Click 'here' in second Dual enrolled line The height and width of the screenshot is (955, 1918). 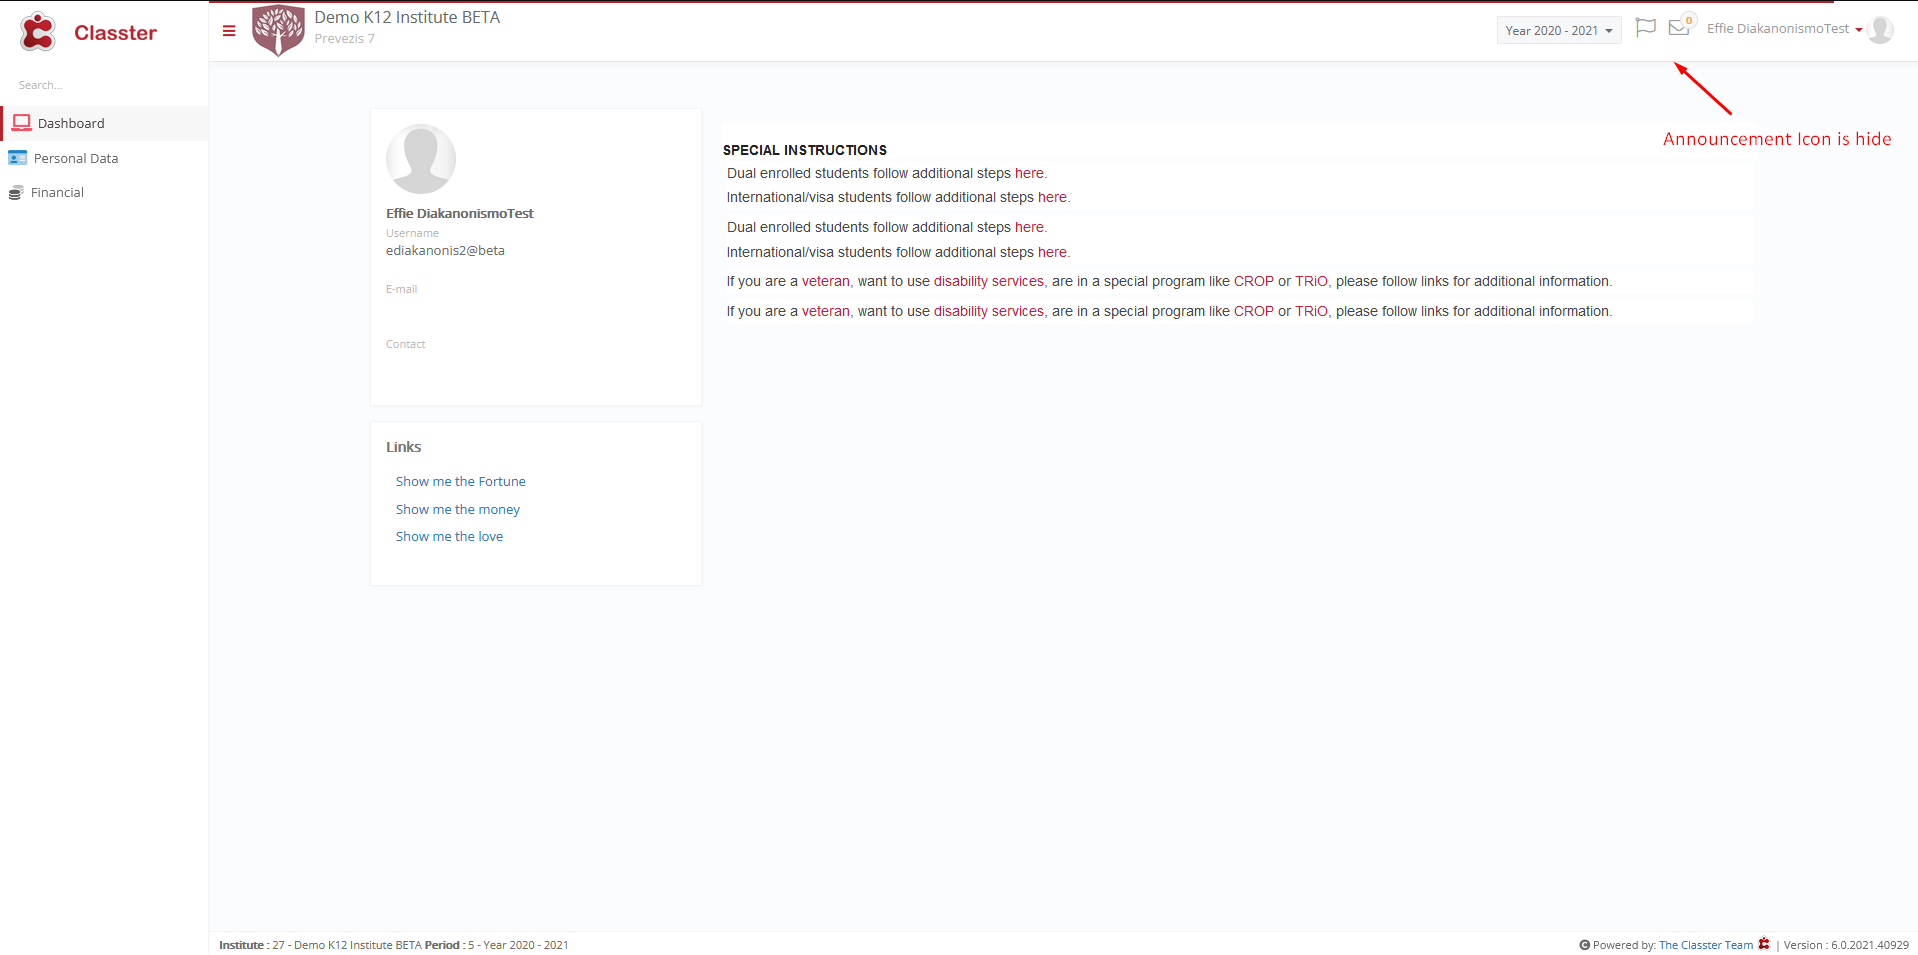(x=1029, y=227)
